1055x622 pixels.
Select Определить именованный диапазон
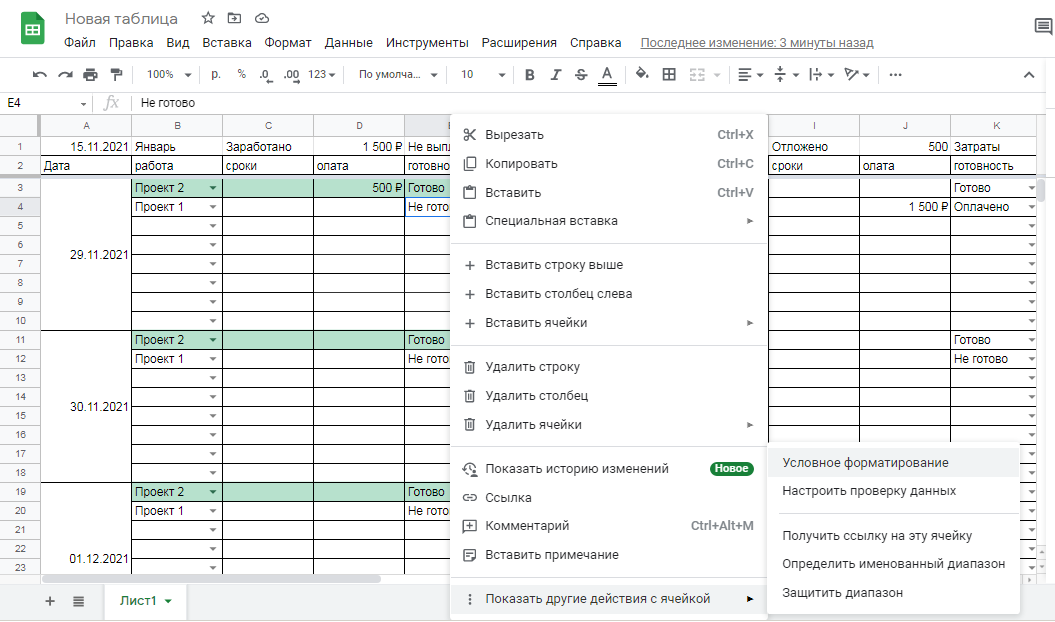[893, 564]
